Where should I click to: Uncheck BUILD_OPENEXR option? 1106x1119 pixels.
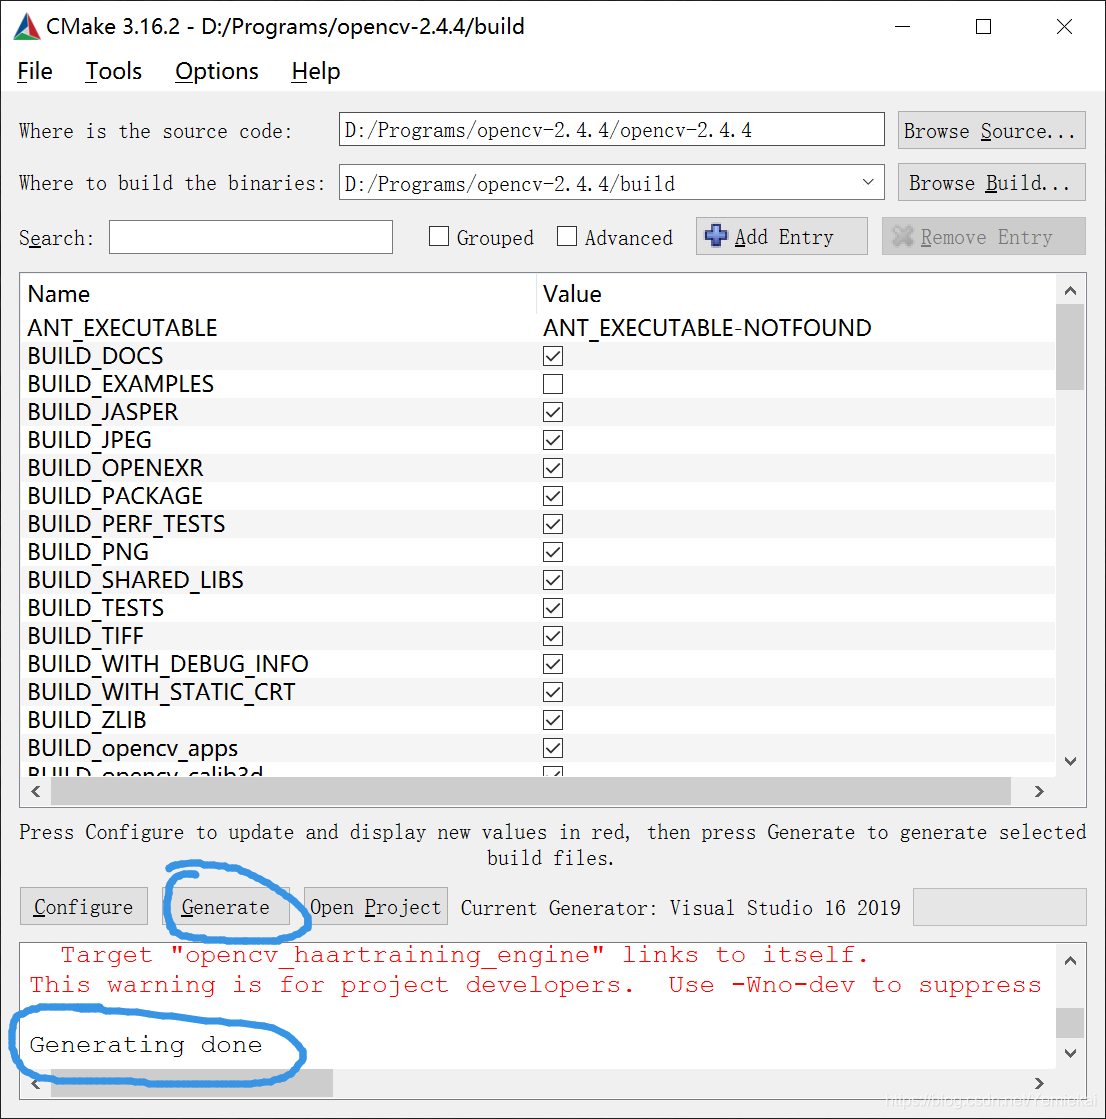553,468
